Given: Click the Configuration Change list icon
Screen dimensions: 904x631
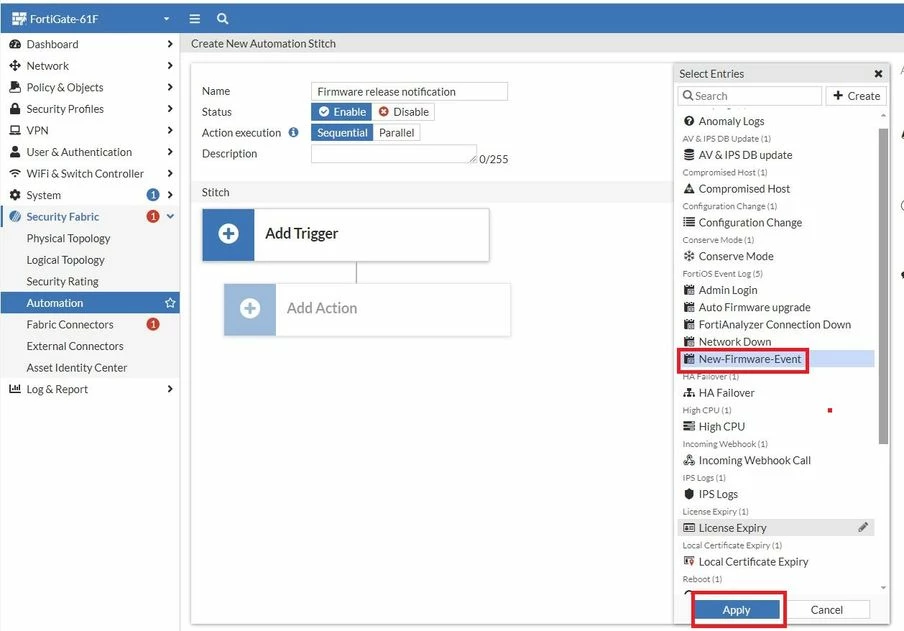Looking at the screenshot, I should (689, 222).
